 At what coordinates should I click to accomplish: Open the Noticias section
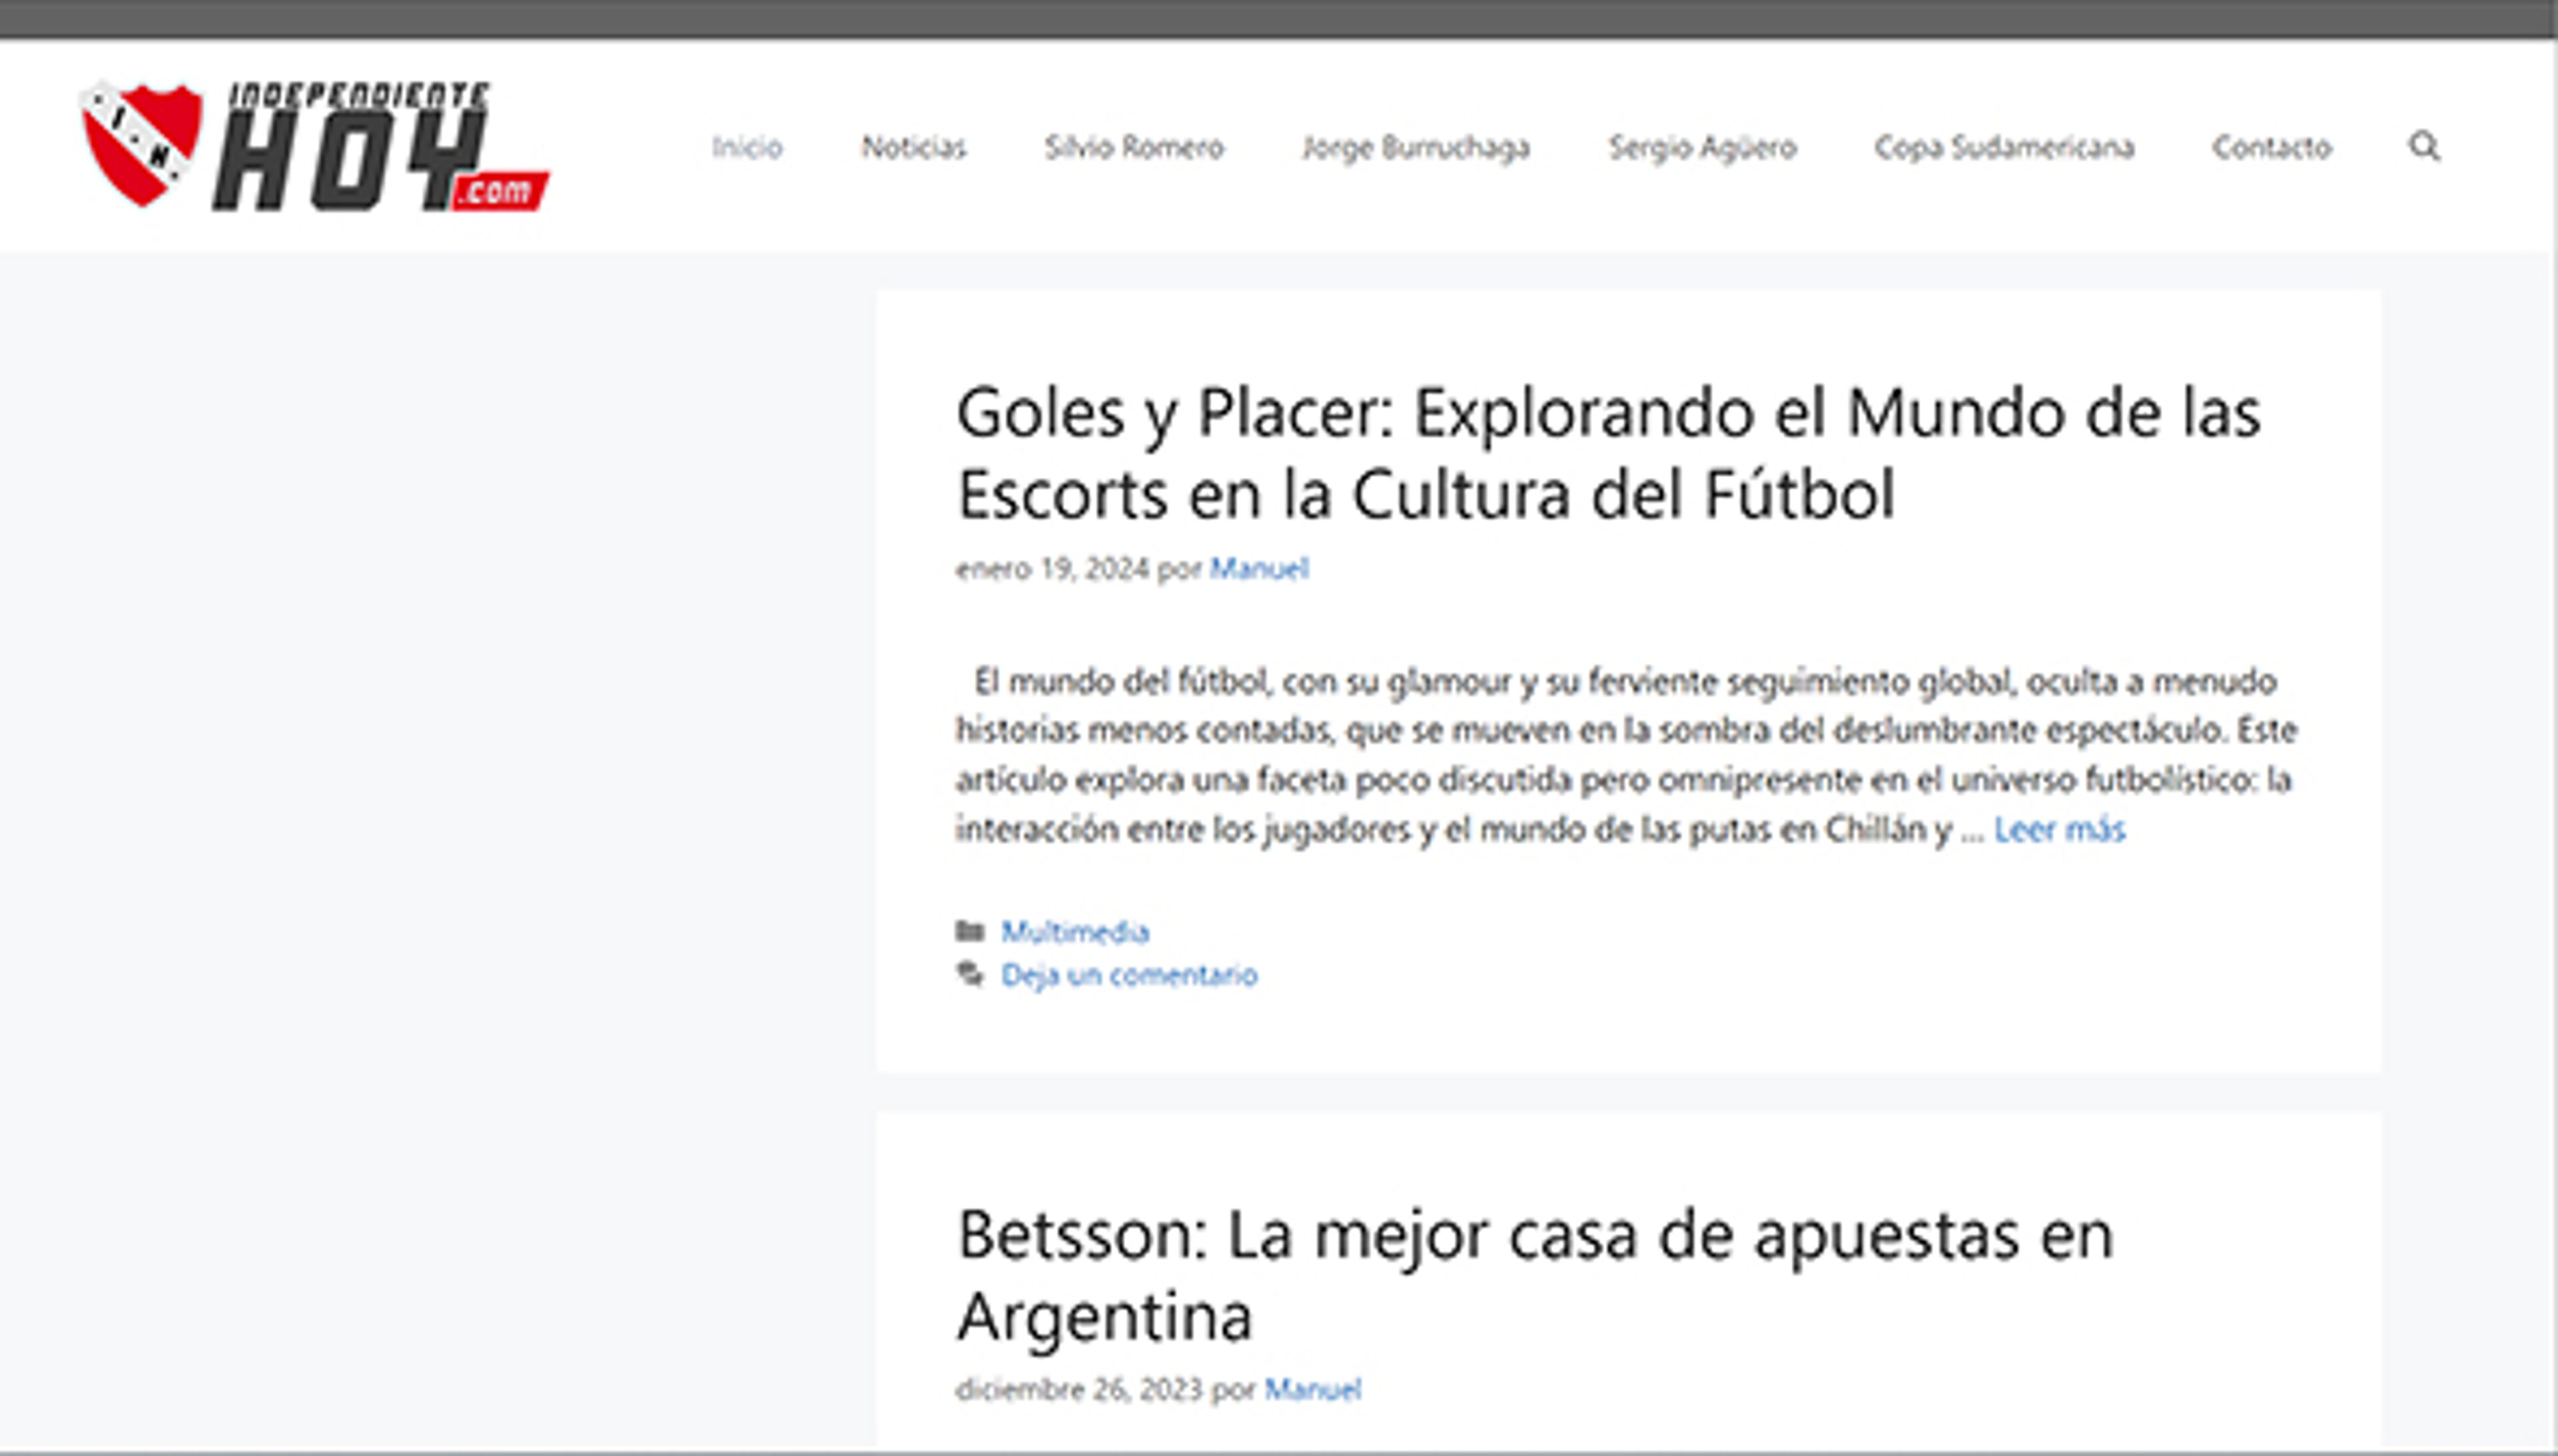pos(913,148)
